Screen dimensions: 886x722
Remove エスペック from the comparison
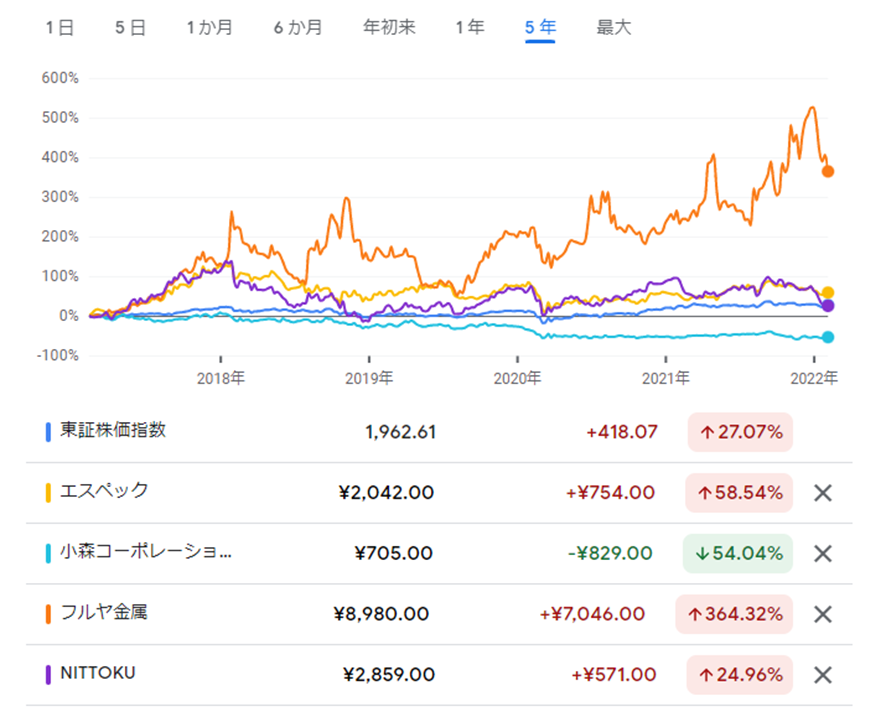pos(823,493)
